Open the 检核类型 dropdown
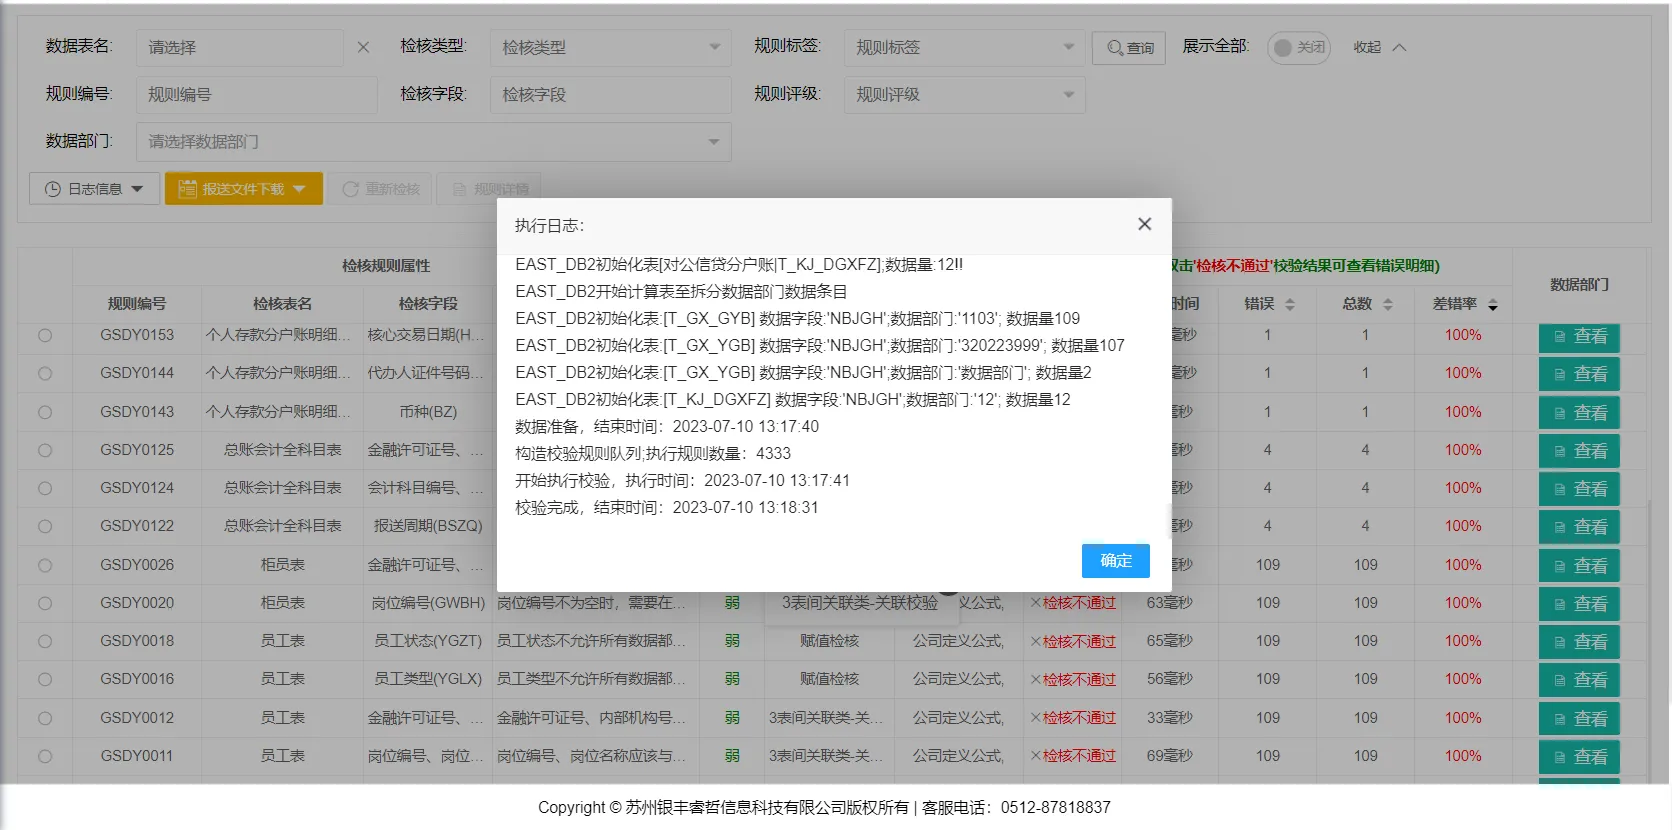Image resolution: width=1672 pixels, height=830 pixels. tap(610, 47)
